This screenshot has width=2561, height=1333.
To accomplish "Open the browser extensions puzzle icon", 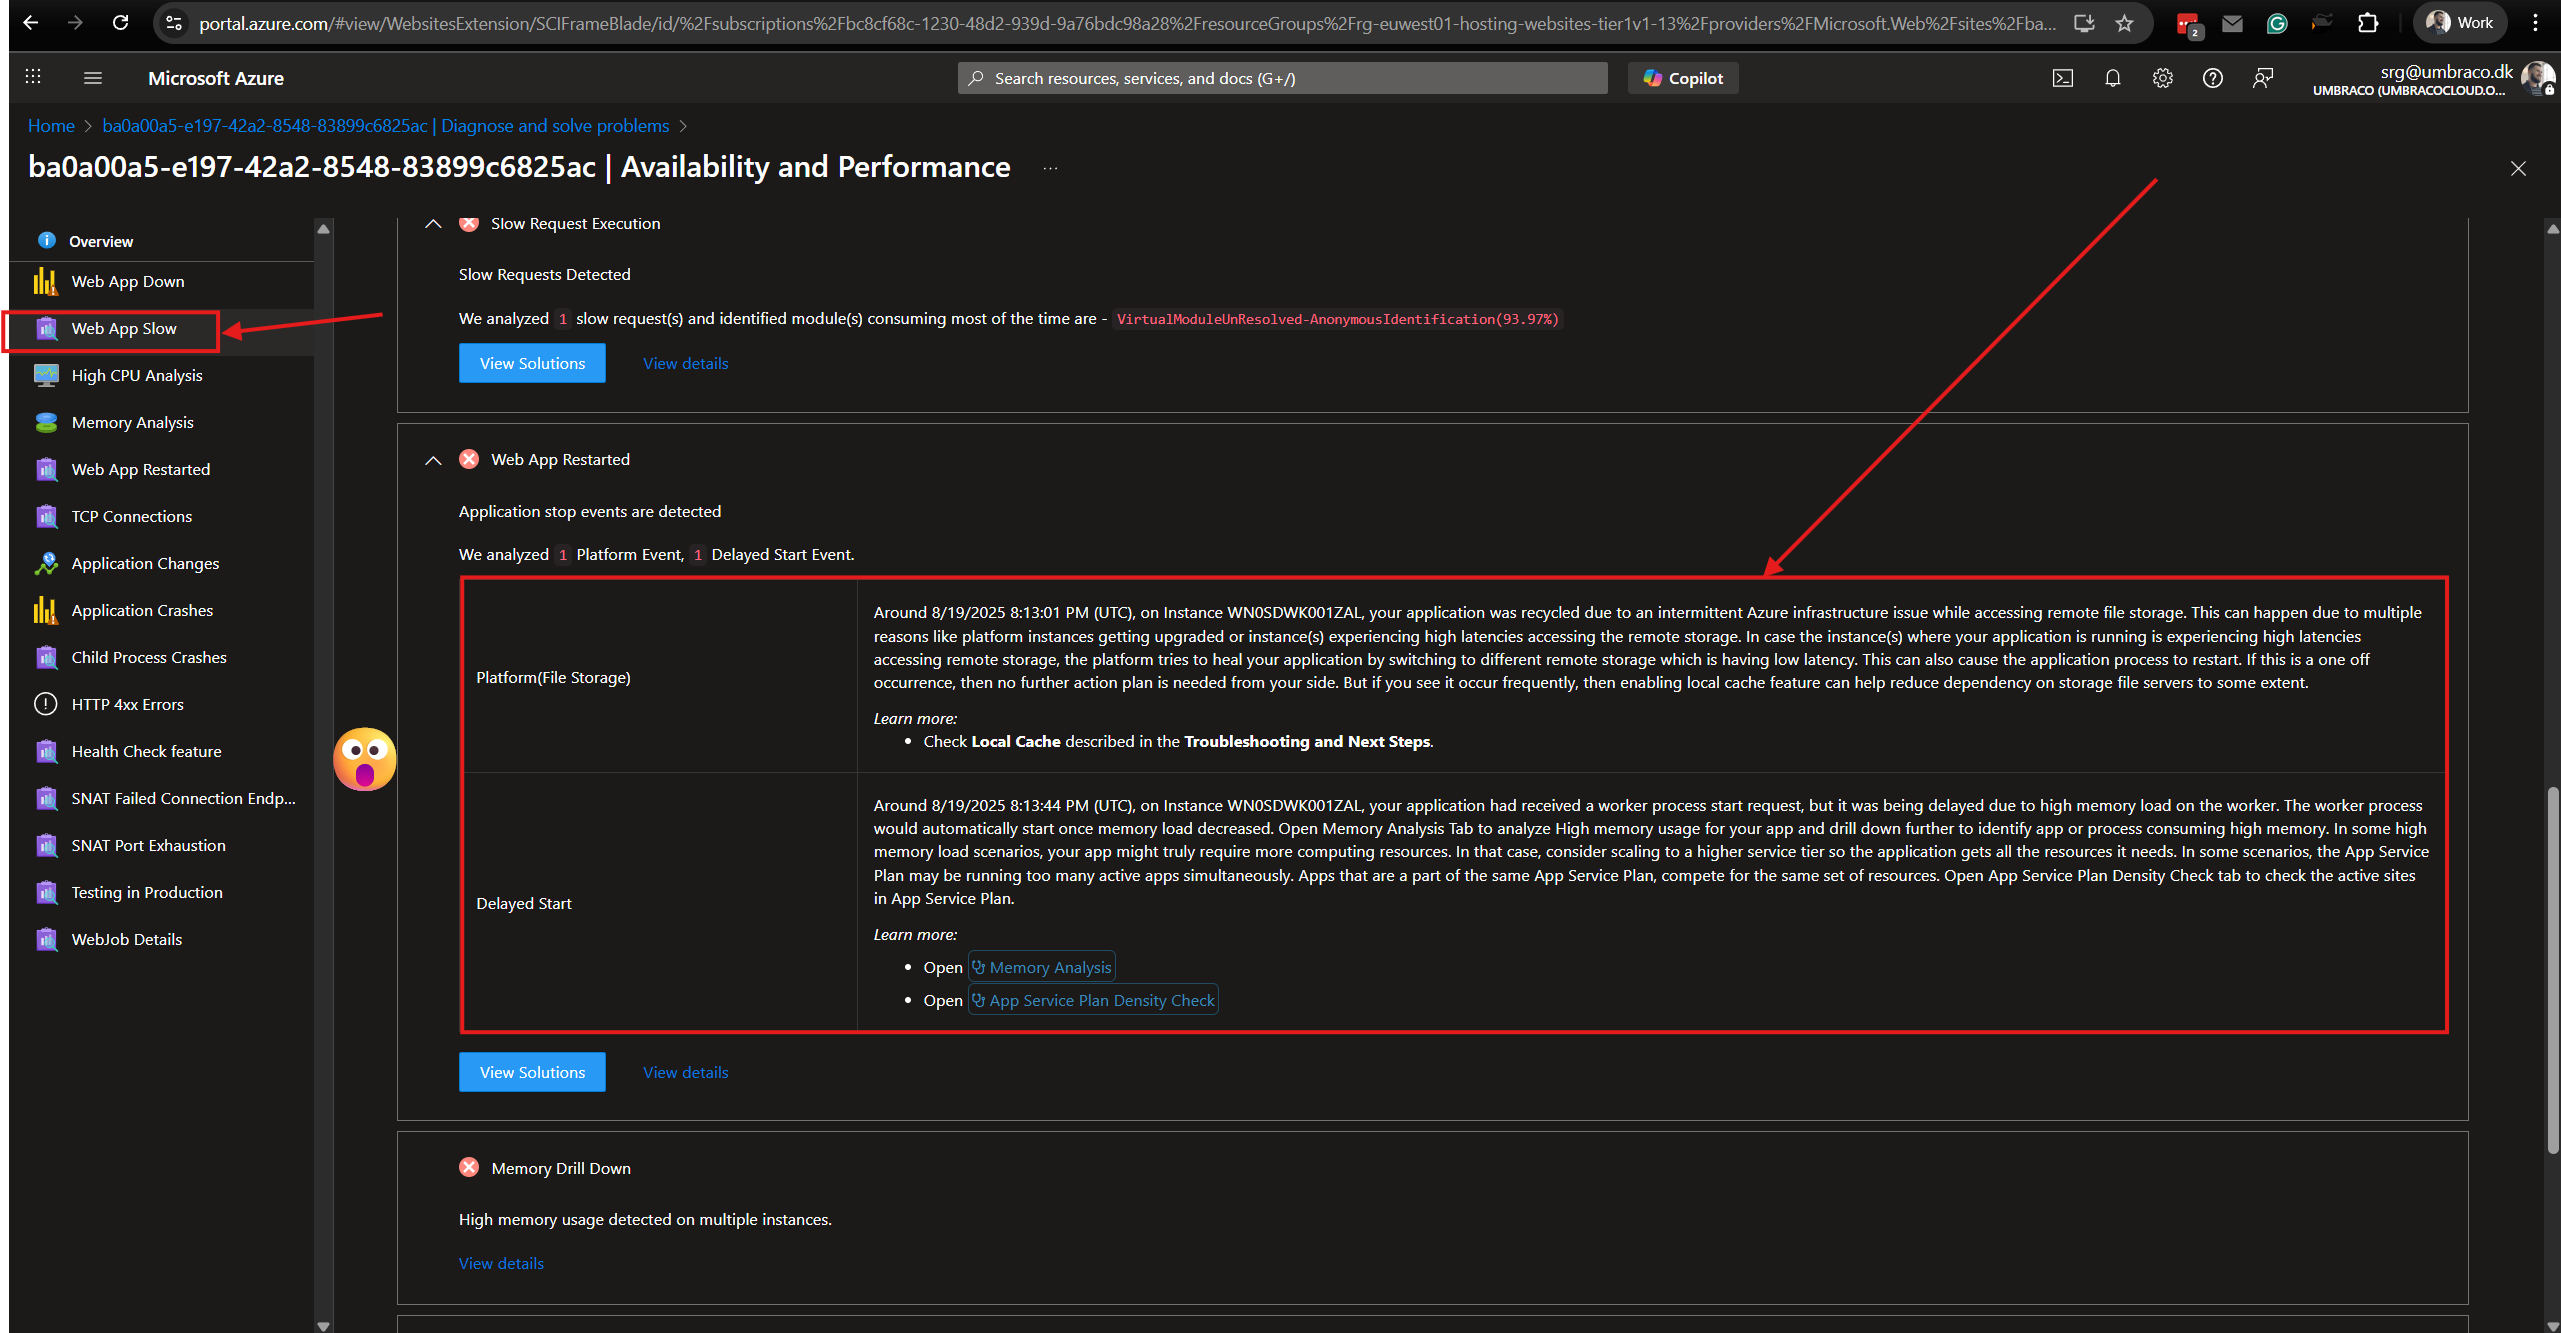I will tap(2367, 23).
